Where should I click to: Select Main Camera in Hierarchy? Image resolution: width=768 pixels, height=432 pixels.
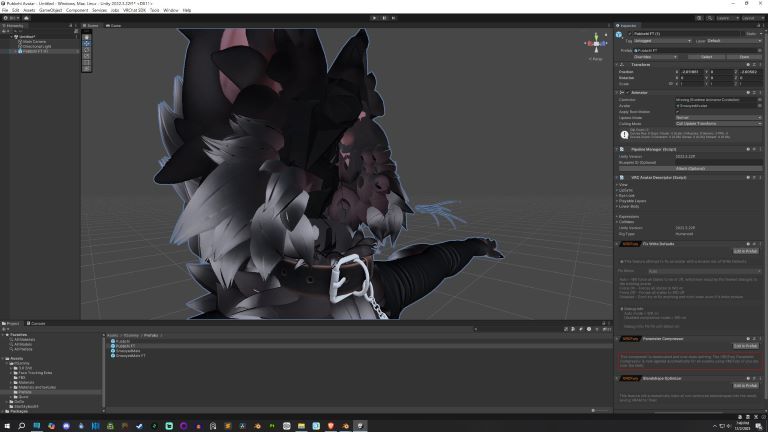(x=34, y=42)
